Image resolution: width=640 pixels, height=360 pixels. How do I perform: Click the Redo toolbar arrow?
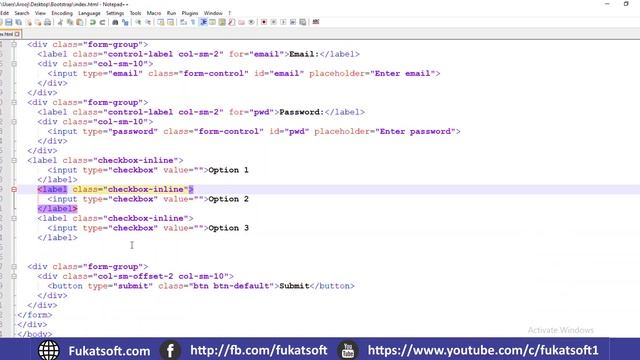[x=102, y=22]
